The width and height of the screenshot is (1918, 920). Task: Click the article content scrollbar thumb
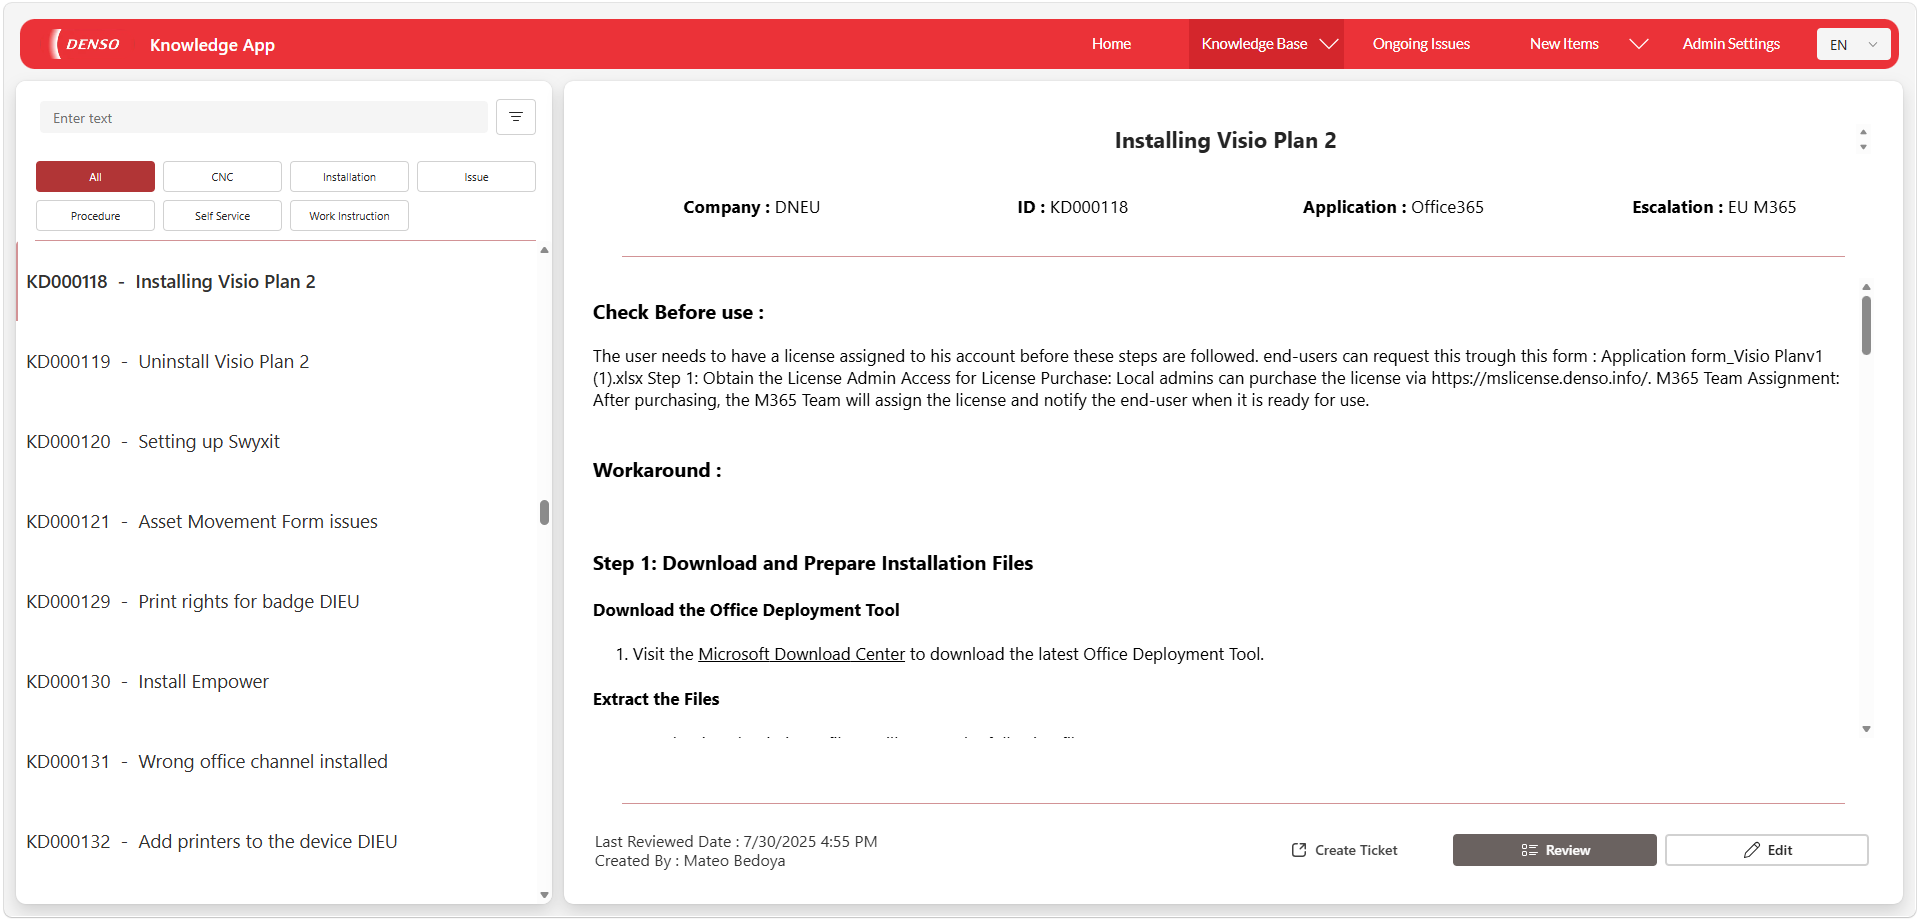pos(1866,325)
